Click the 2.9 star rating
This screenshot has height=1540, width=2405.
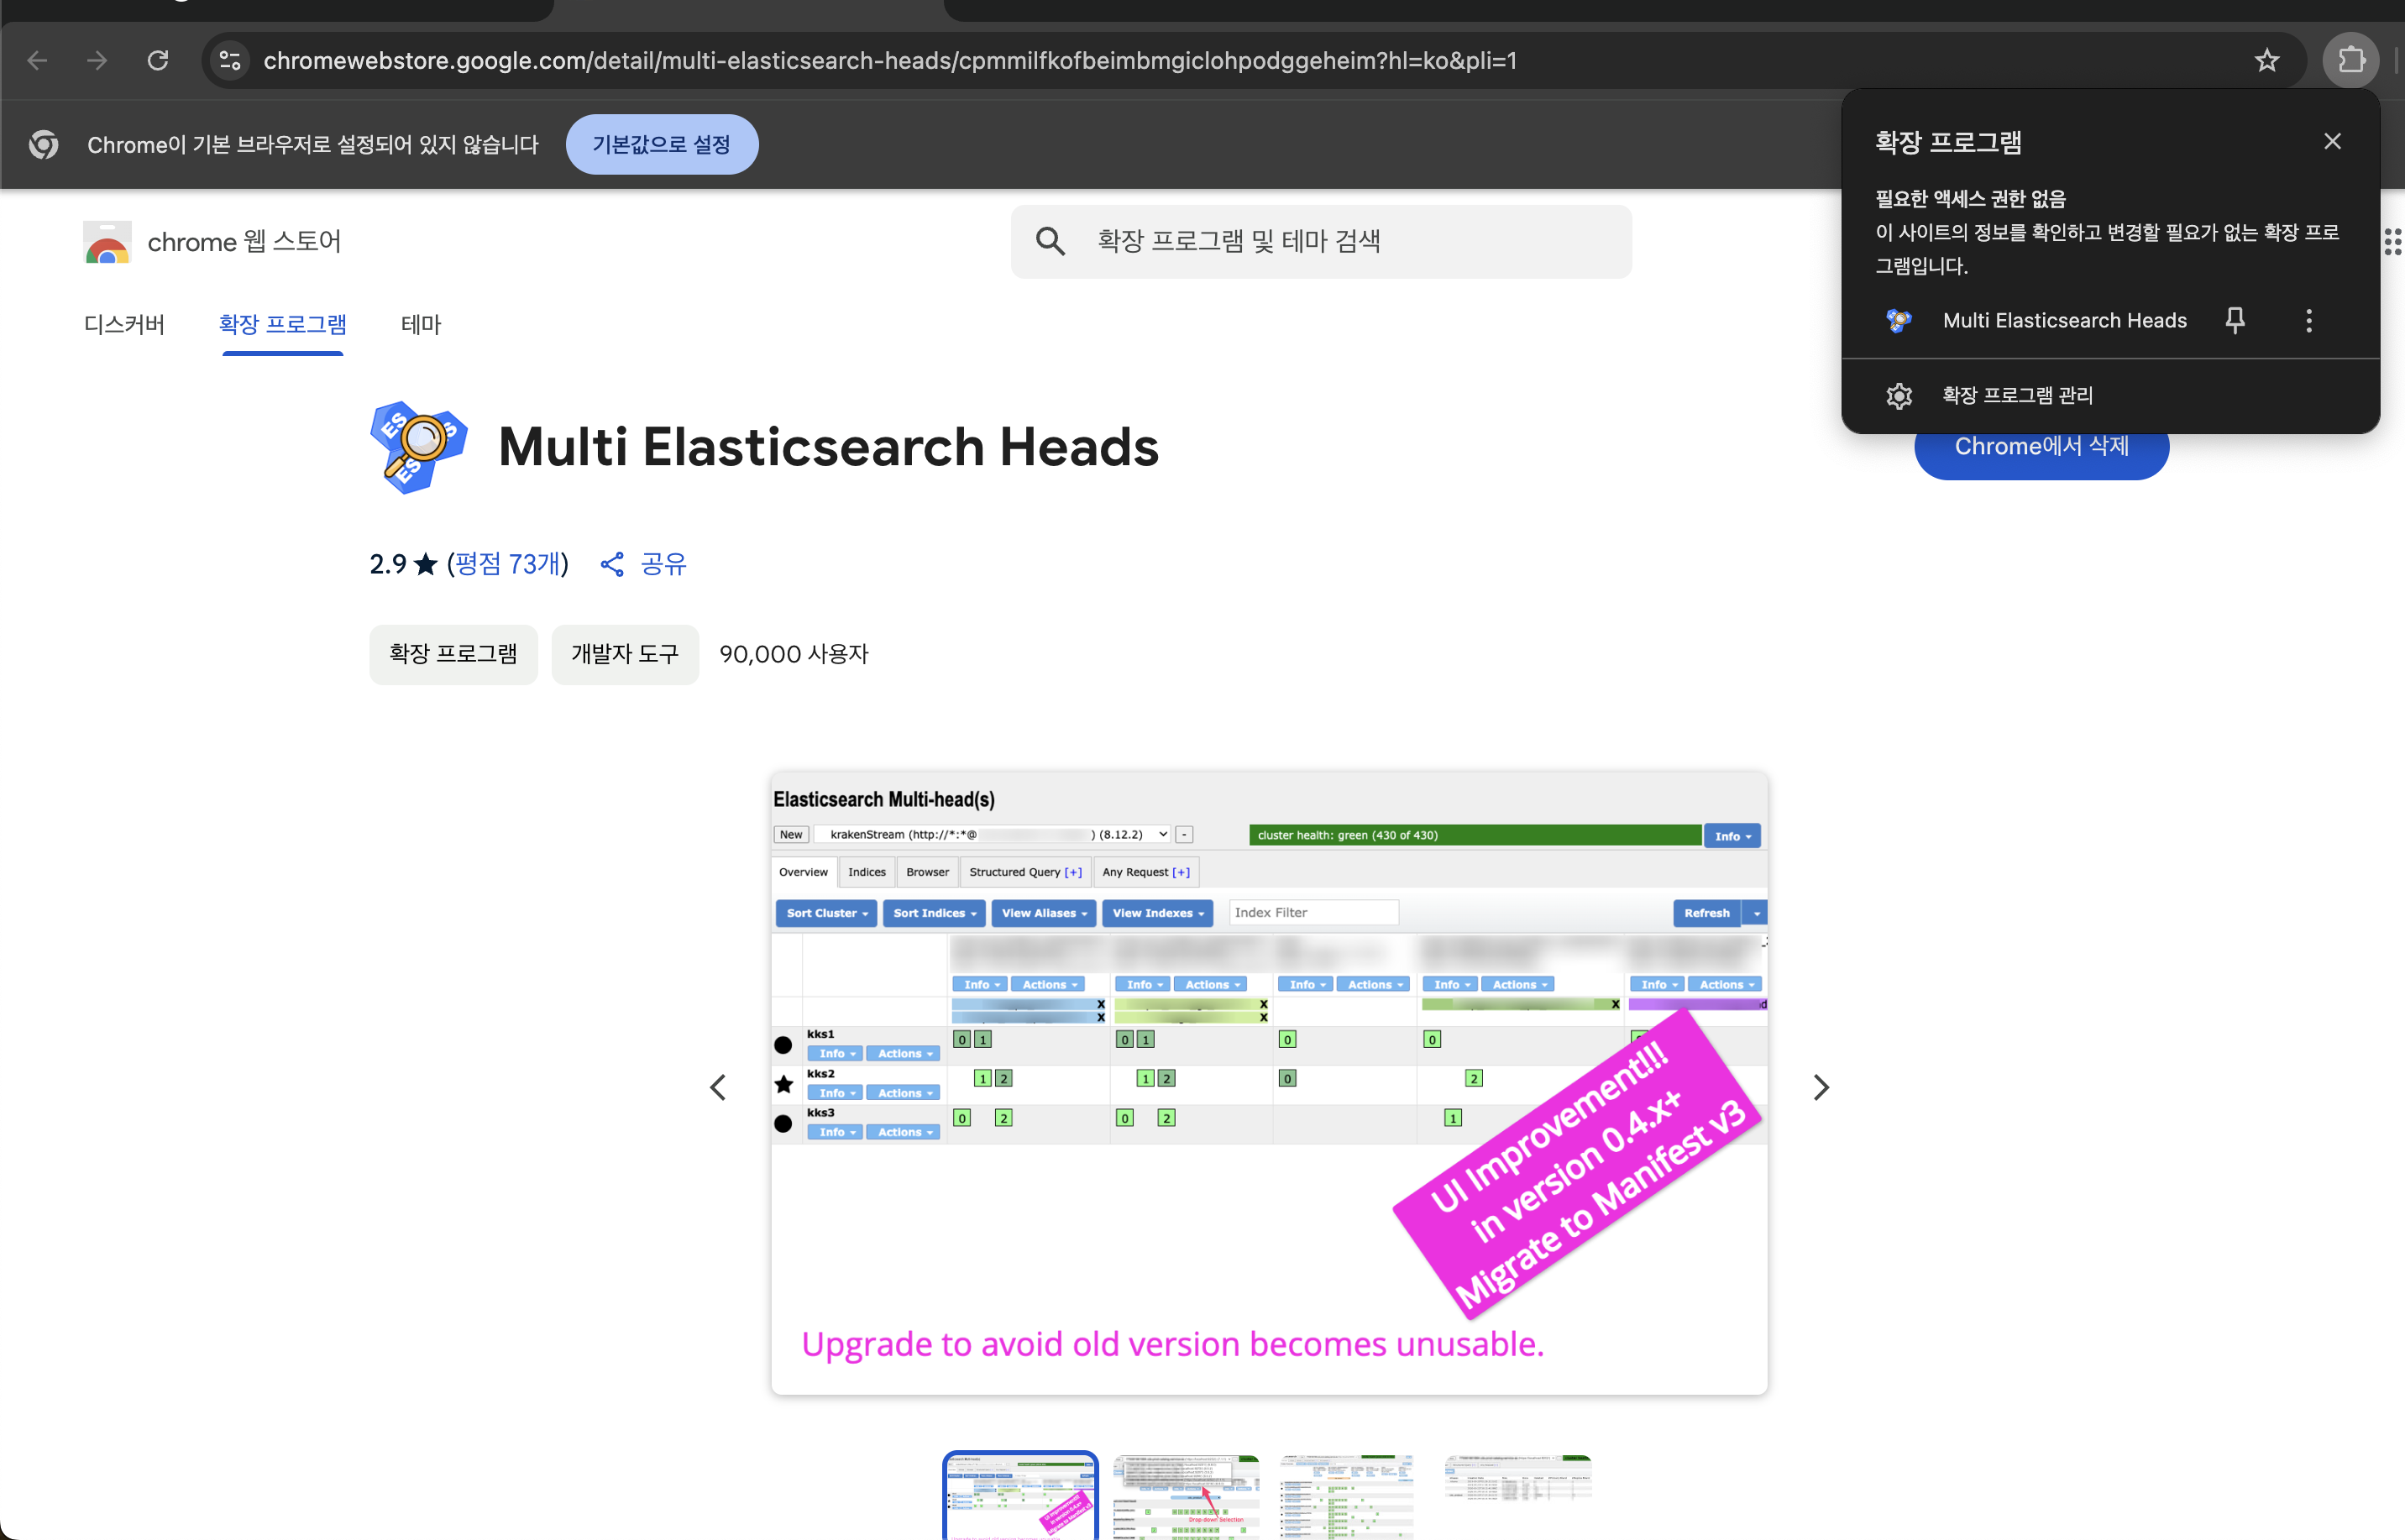403,564
